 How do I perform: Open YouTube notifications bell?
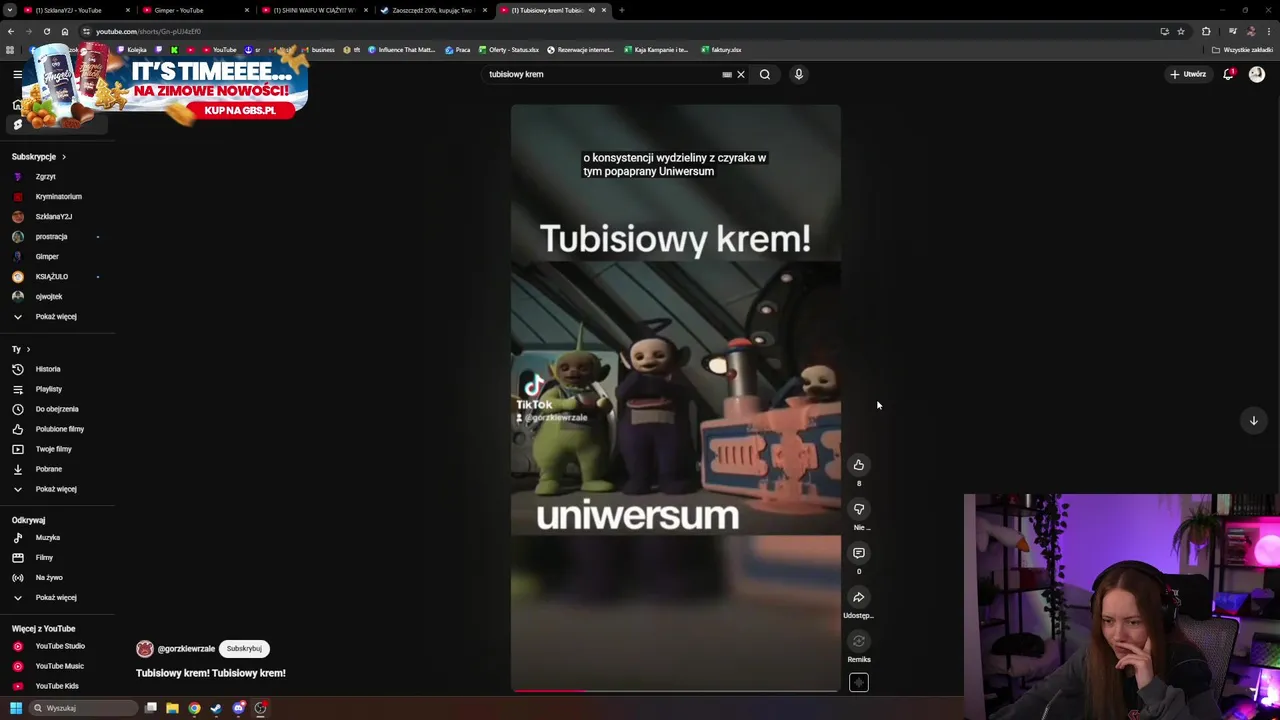[1228, 74]
